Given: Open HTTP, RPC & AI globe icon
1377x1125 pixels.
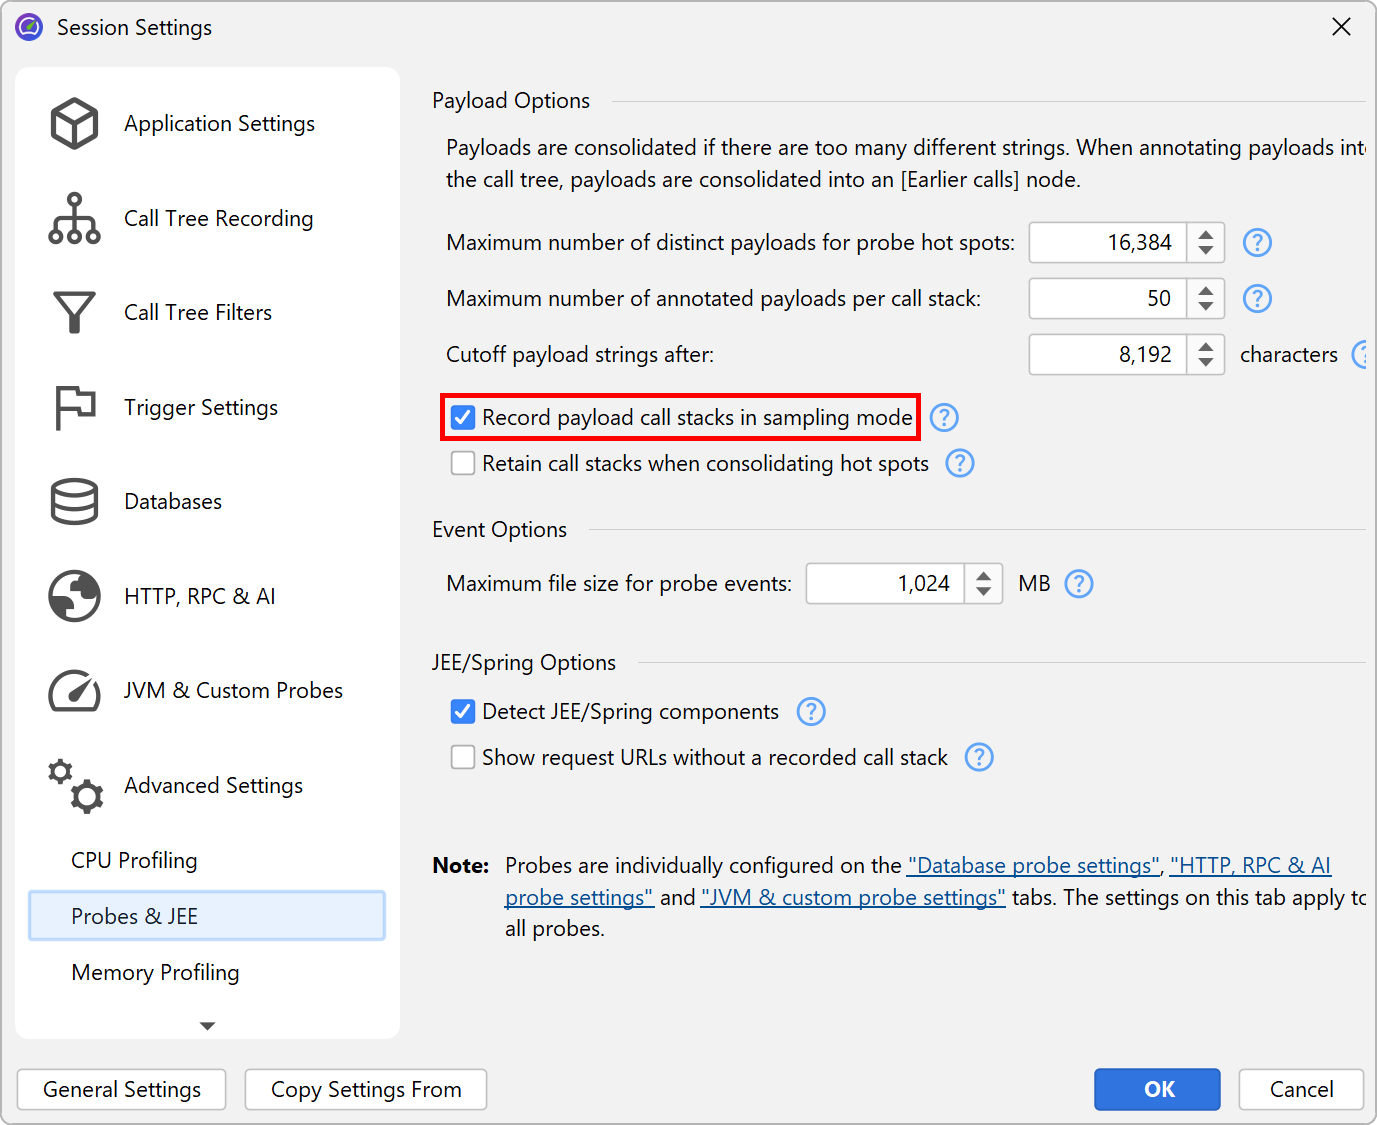Looking at the screenshot, I should pos(74,596).
